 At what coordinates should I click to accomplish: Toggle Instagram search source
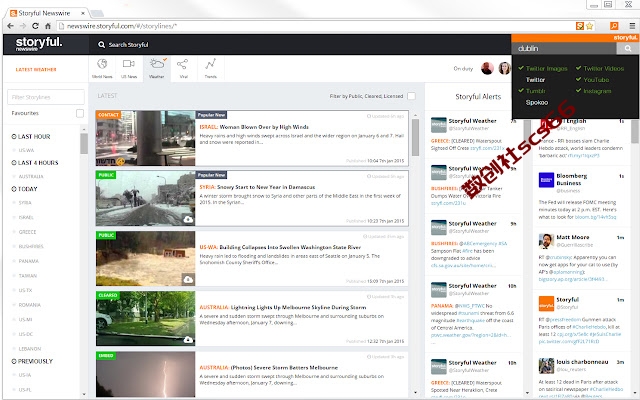[593, 91]
